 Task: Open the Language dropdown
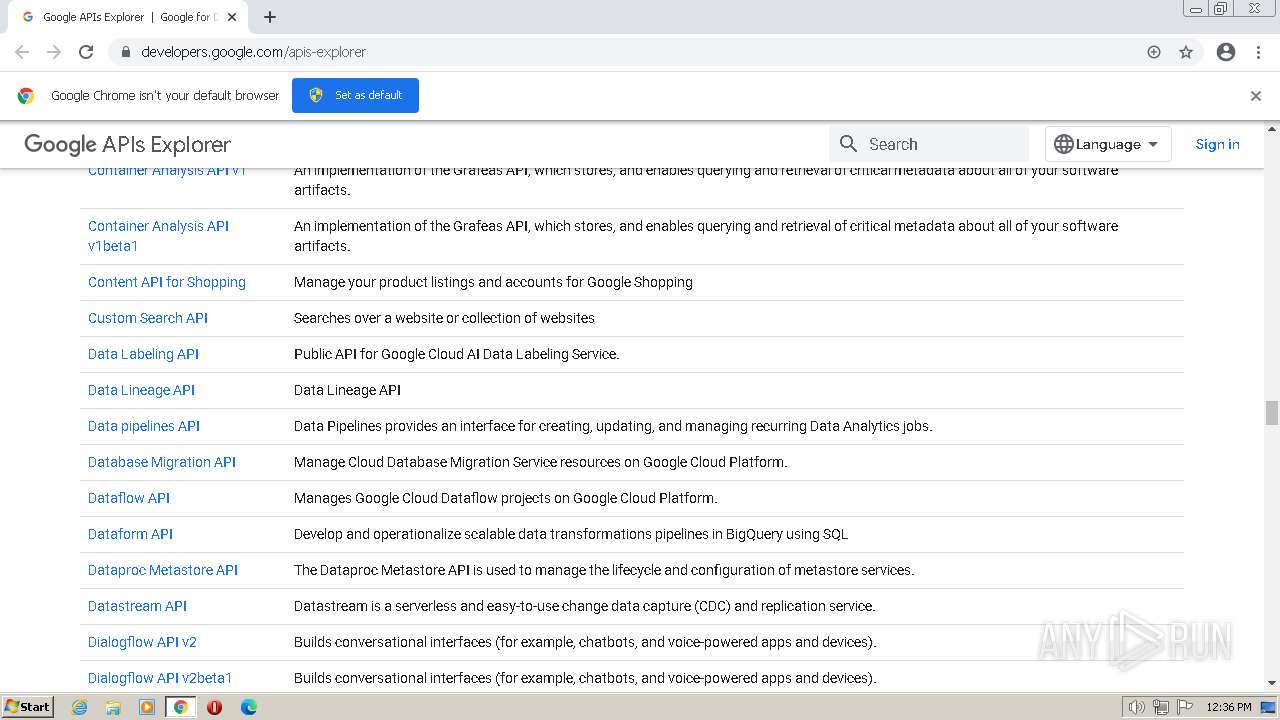(x=1108, y=144)
